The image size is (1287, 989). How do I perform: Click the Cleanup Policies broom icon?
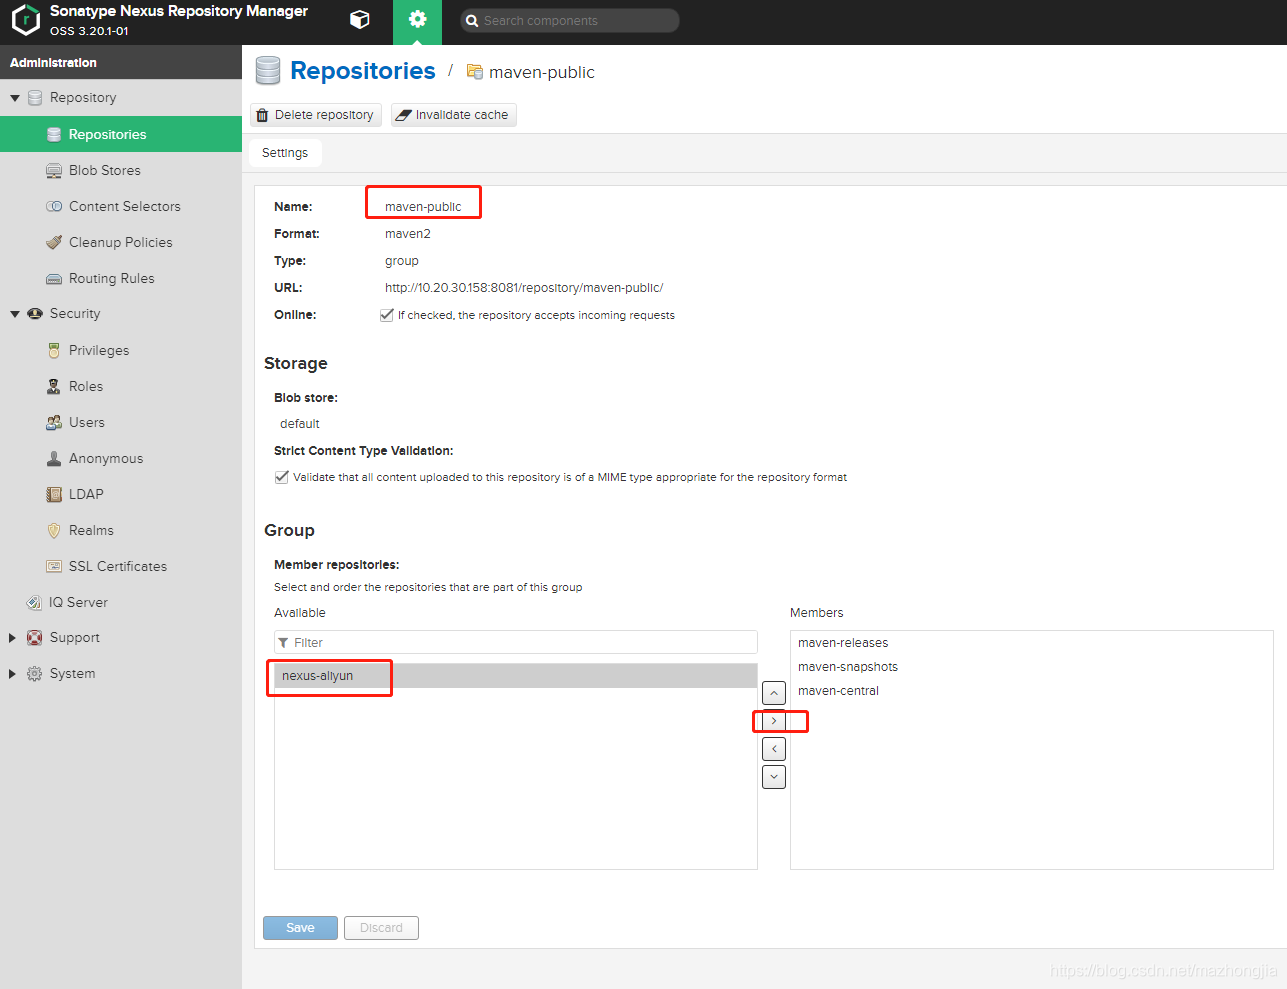(x=54, y=242)
